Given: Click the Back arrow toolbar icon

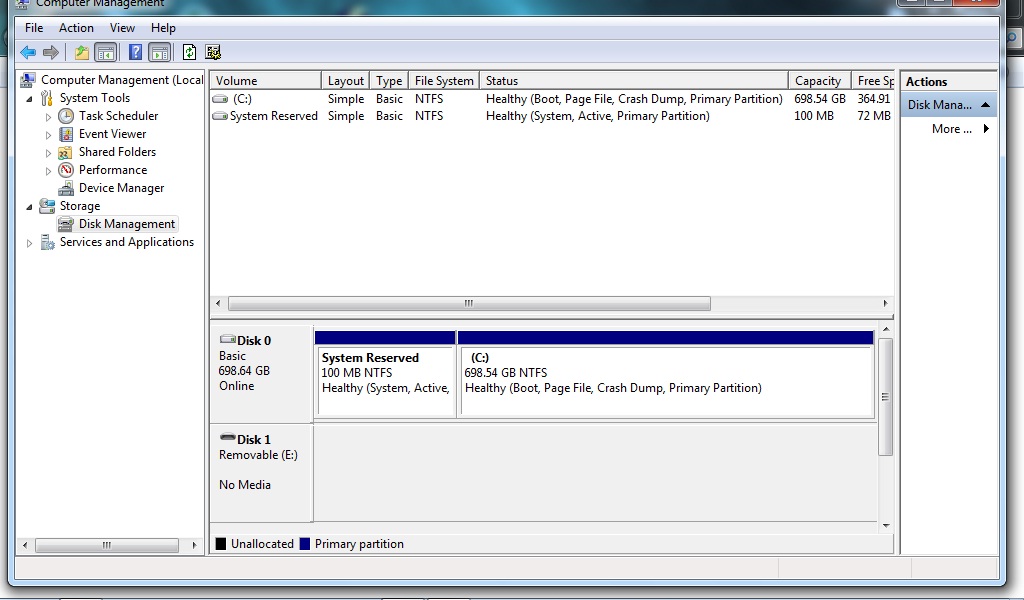Looking at the screenshot, I should (28, 52).
